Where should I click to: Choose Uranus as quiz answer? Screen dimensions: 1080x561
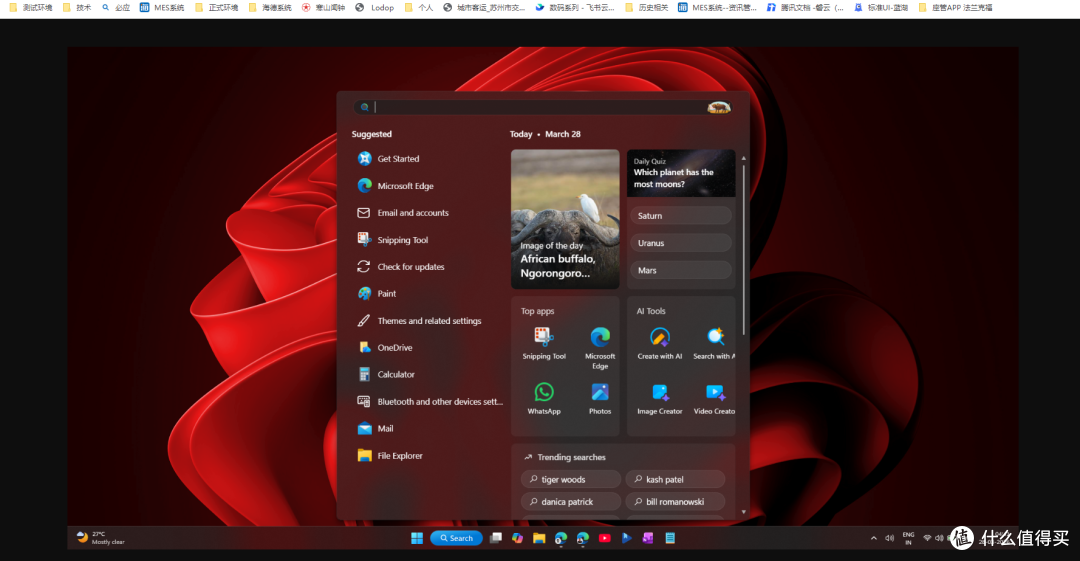681,243
